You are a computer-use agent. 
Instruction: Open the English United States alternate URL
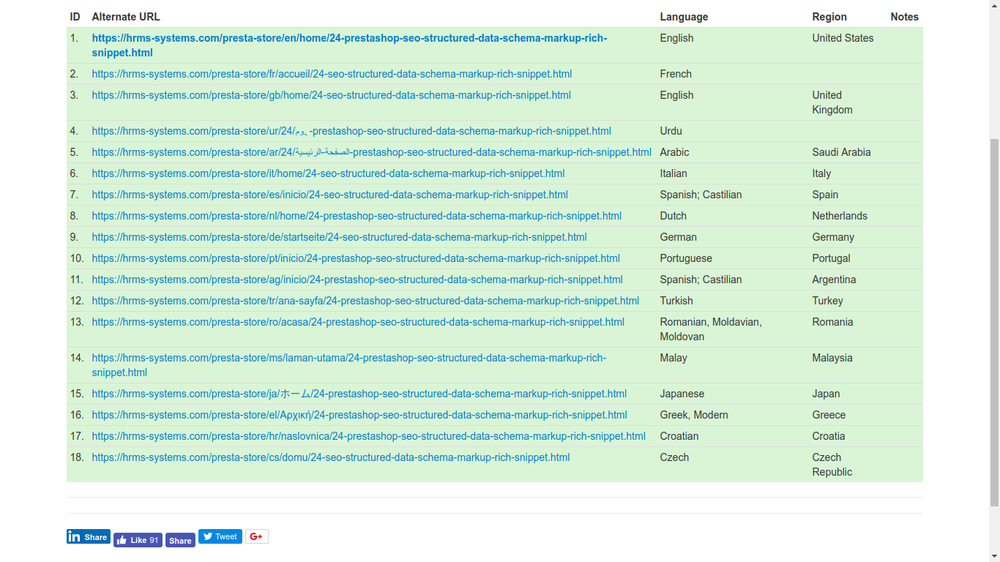(x=349, y=45)
